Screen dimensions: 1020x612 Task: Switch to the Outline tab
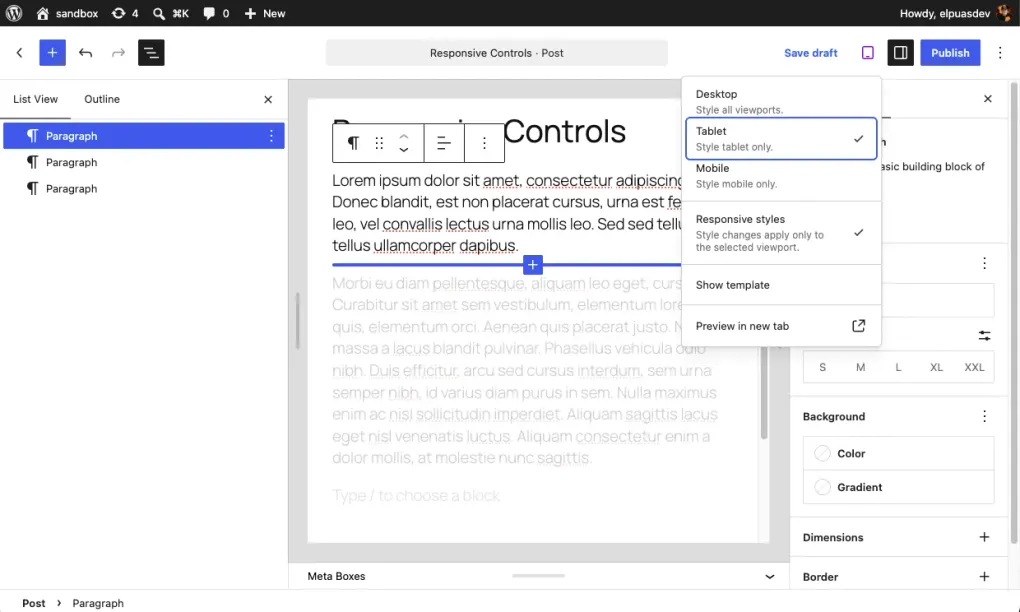tap(102, 99)
